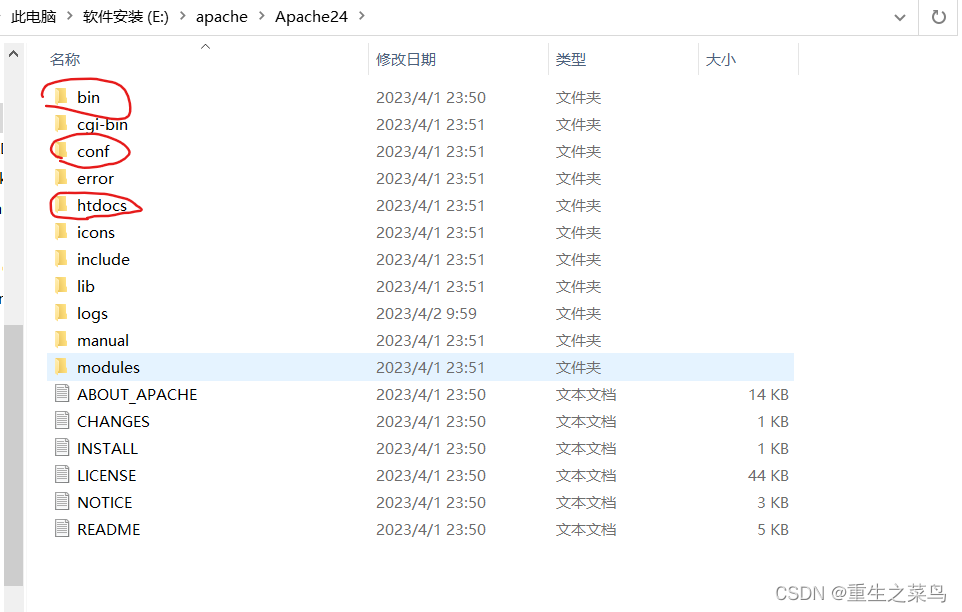
Task: Navigate to 此电脑 via breadcrumb
Action: [34, 16]
